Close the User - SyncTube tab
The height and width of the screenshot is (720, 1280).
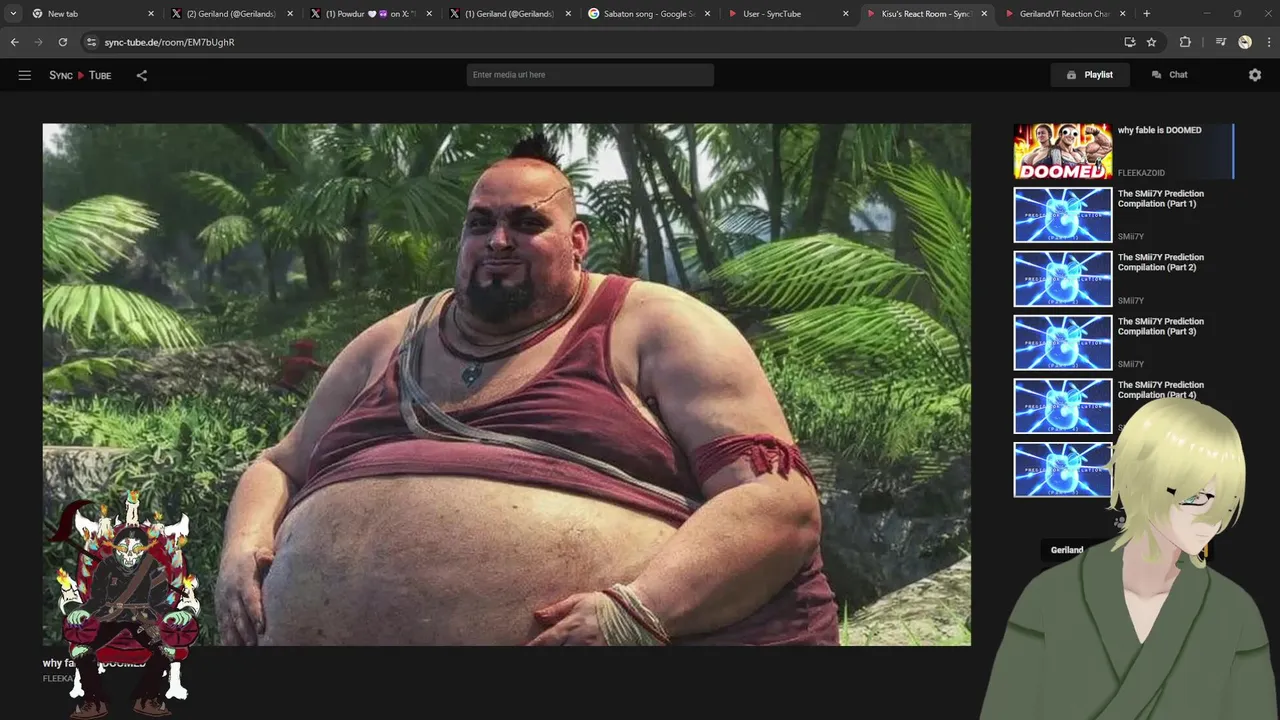point(845,14)
